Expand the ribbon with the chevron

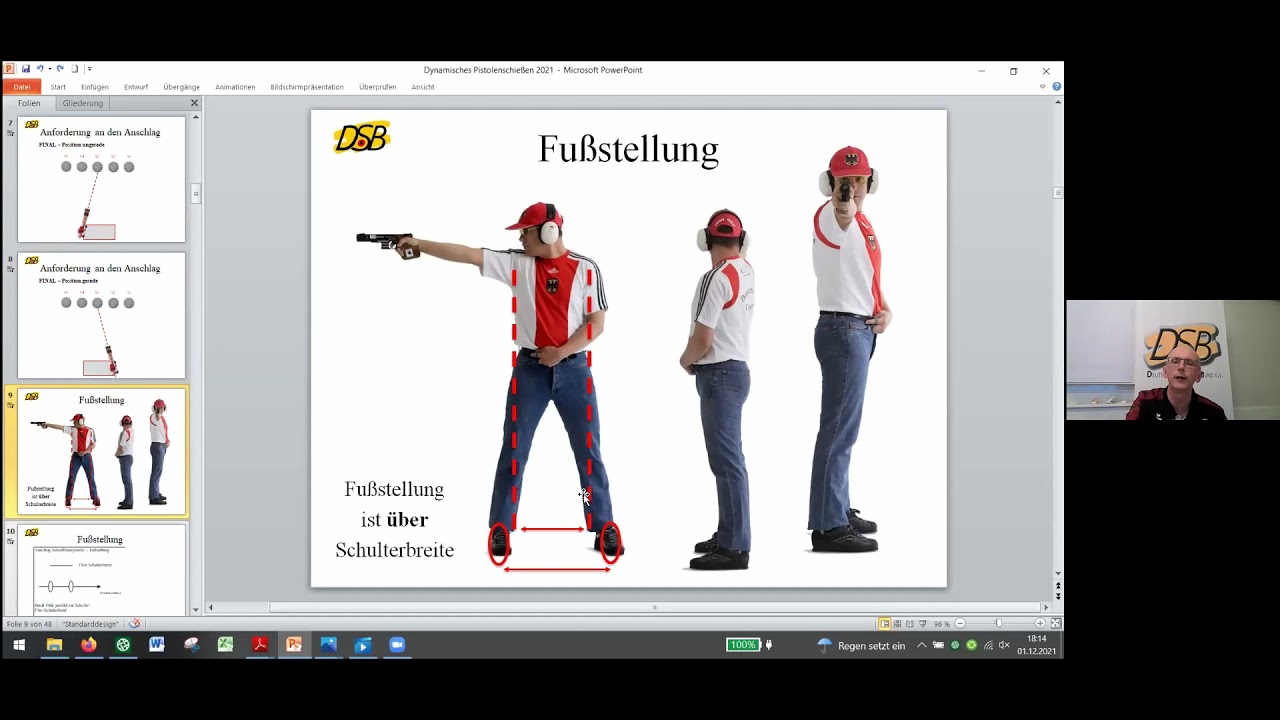[1042, 87]
